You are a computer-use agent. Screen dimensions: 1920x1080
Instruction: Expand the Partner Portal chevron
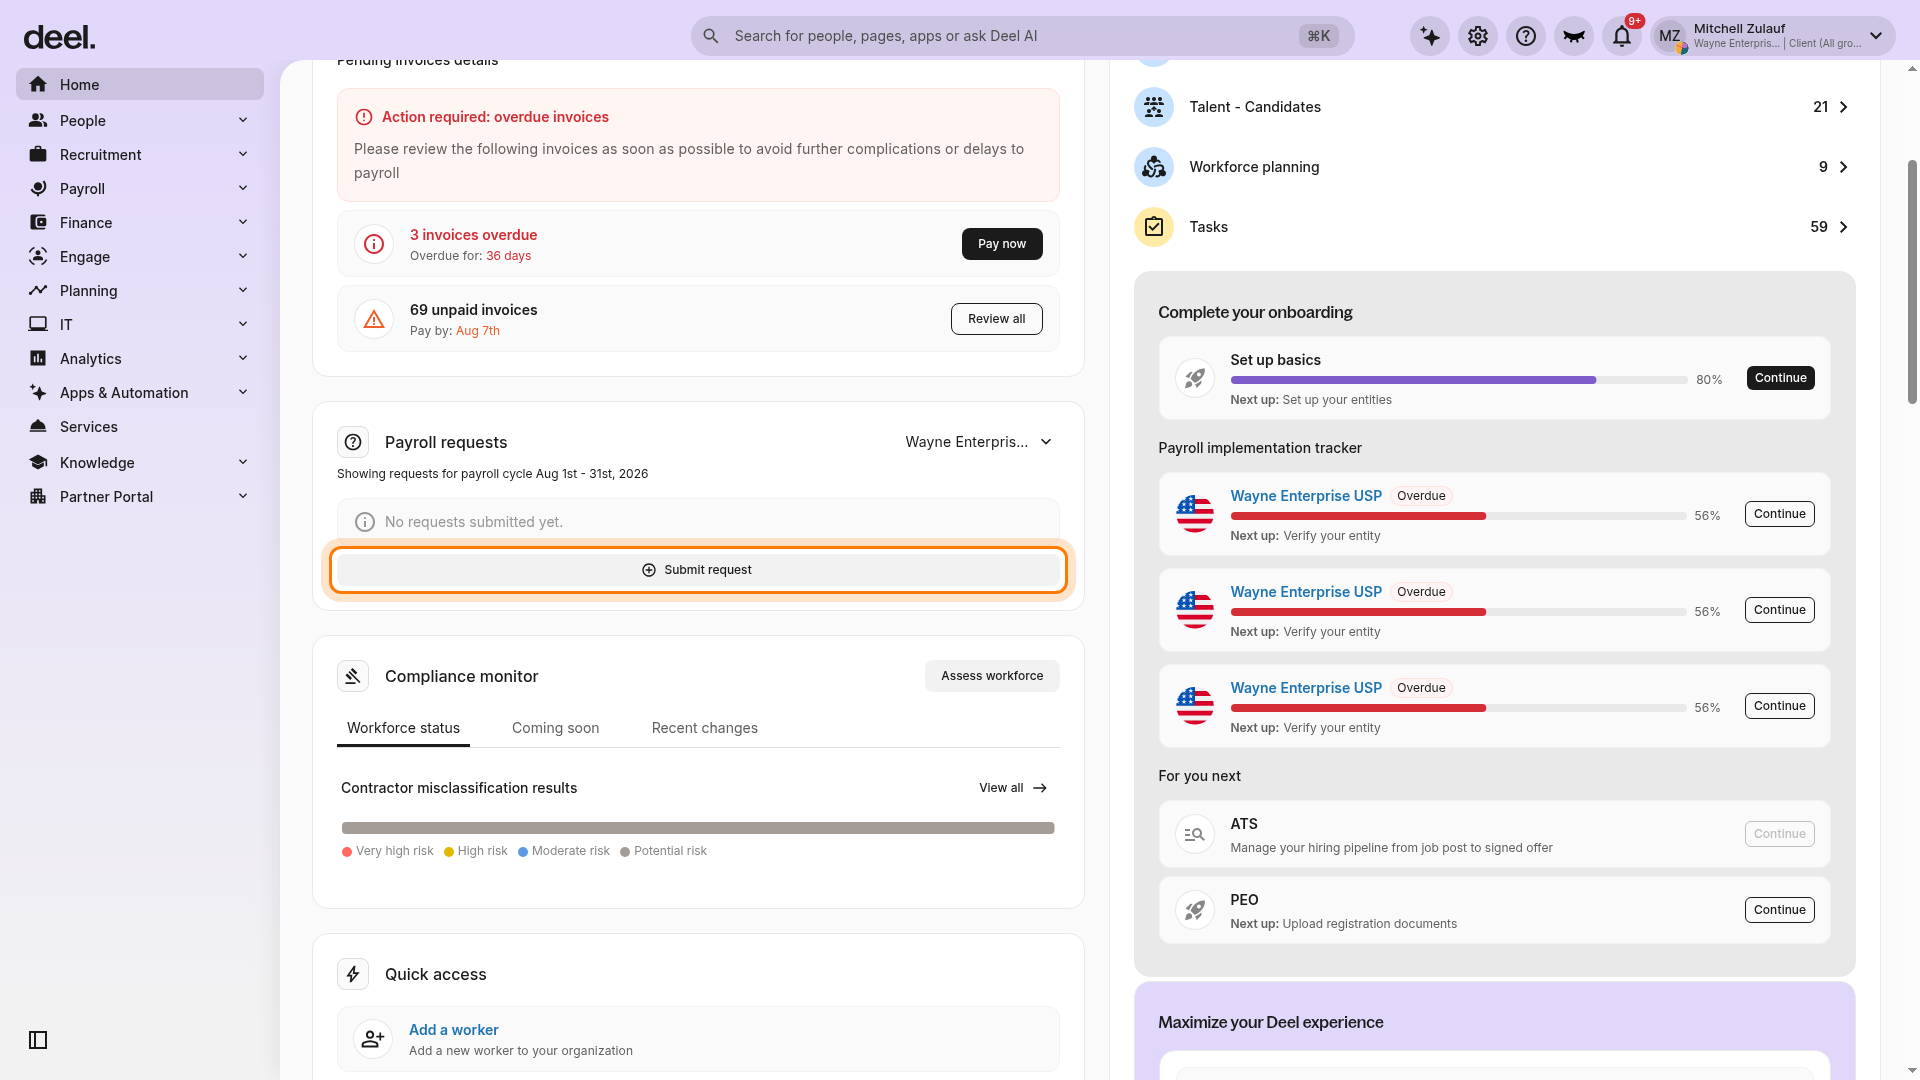click(243, 496)
